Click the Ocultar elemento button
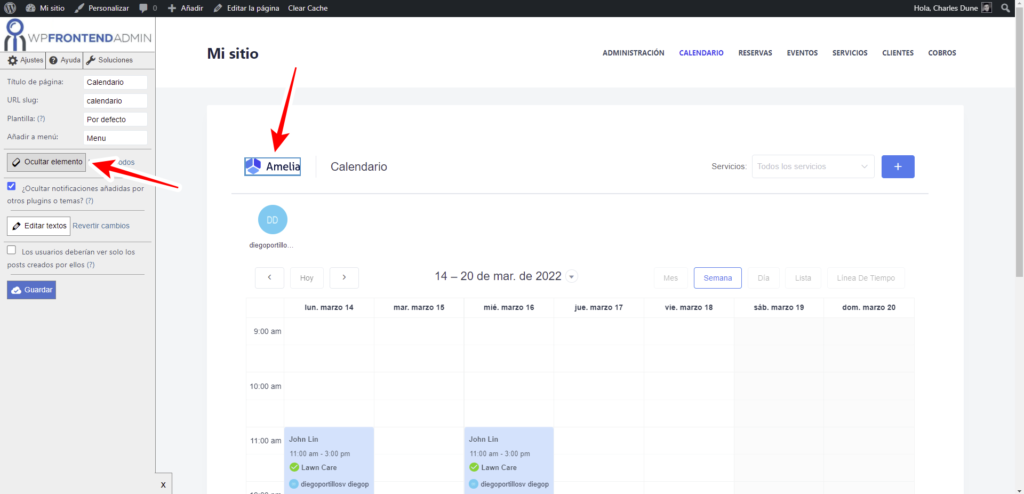Viewport: 1024px width, 494px height. 47,162
